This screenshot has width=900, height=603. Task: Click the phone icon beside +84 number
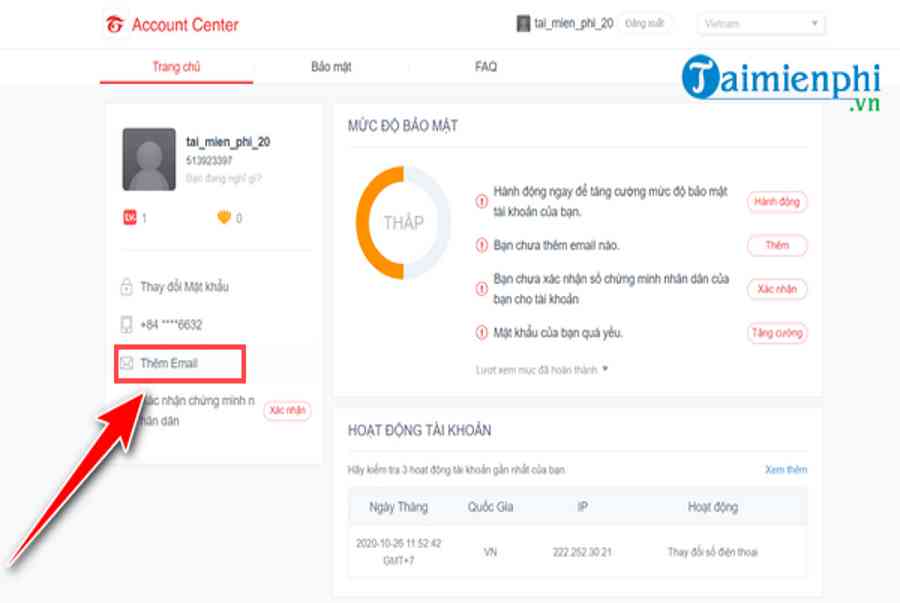click(127, 325)
